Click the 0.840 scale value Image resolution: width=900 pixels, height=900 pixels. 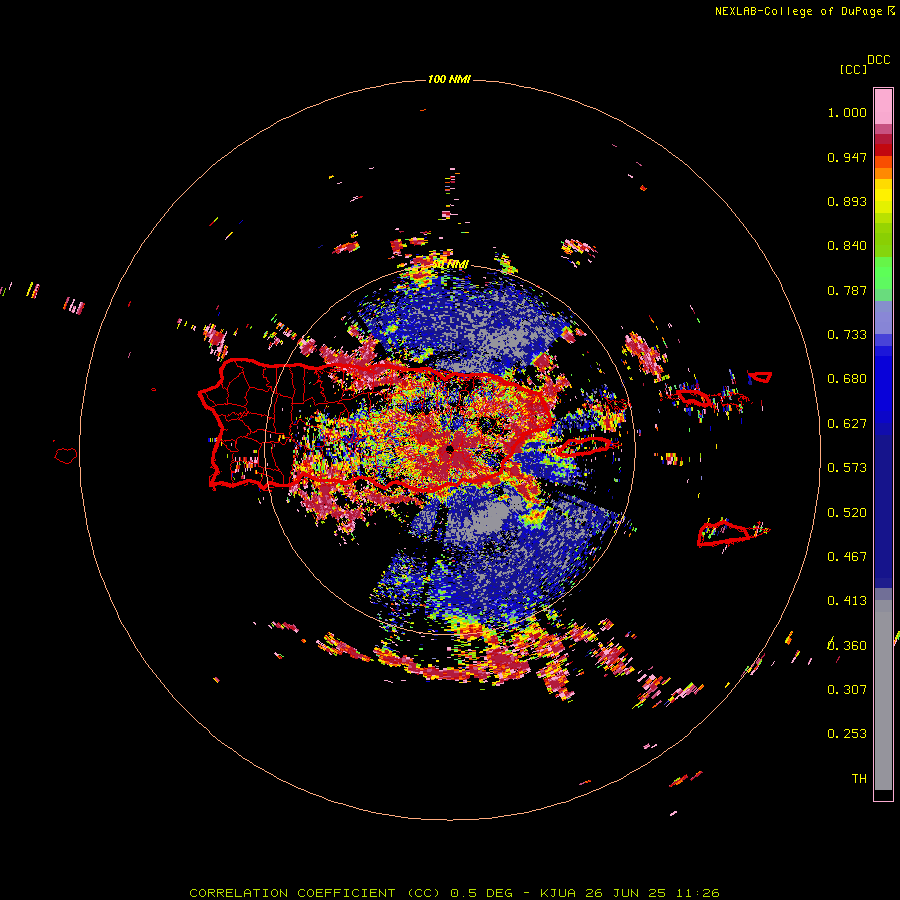click(x=847, y=246)
